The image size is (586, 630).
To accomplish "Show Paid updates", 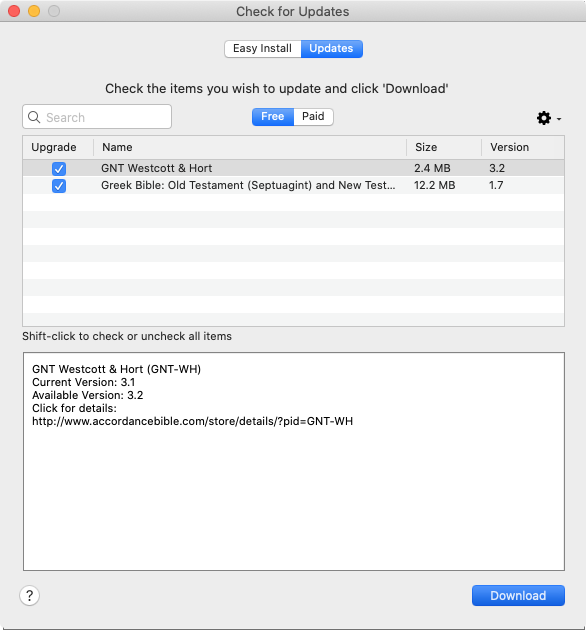I will coord(313,117).
